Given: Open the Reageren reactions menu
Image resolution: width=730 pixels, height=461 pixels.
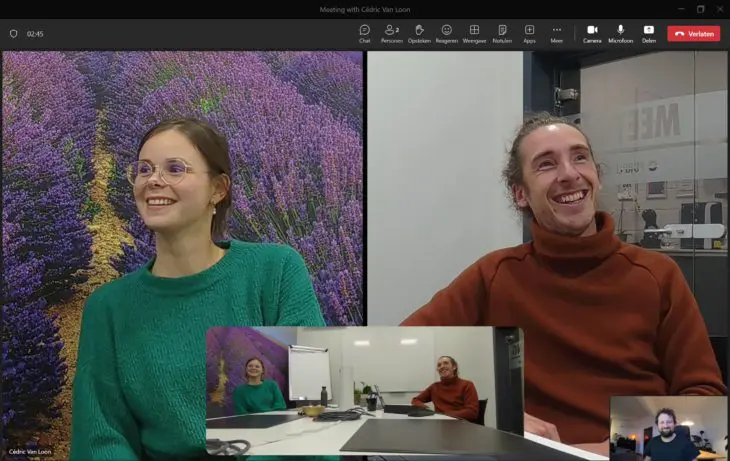Looking at the screenshot, I should pos(446,33).
